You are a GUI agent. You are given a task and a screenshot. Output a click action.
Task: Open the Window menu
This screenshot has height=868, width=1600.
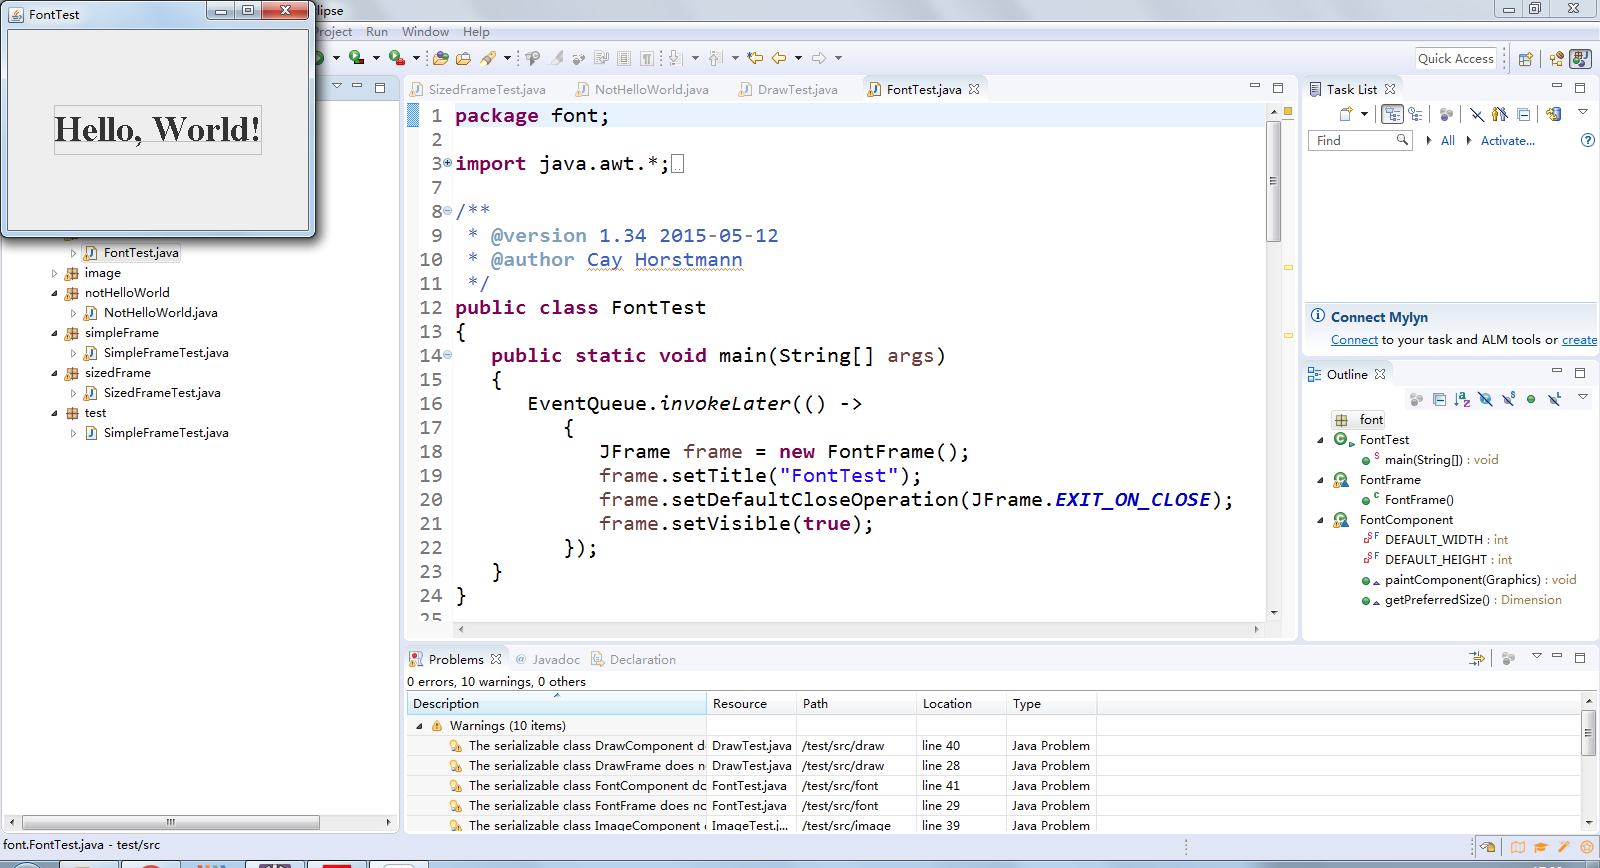[425, 32]
